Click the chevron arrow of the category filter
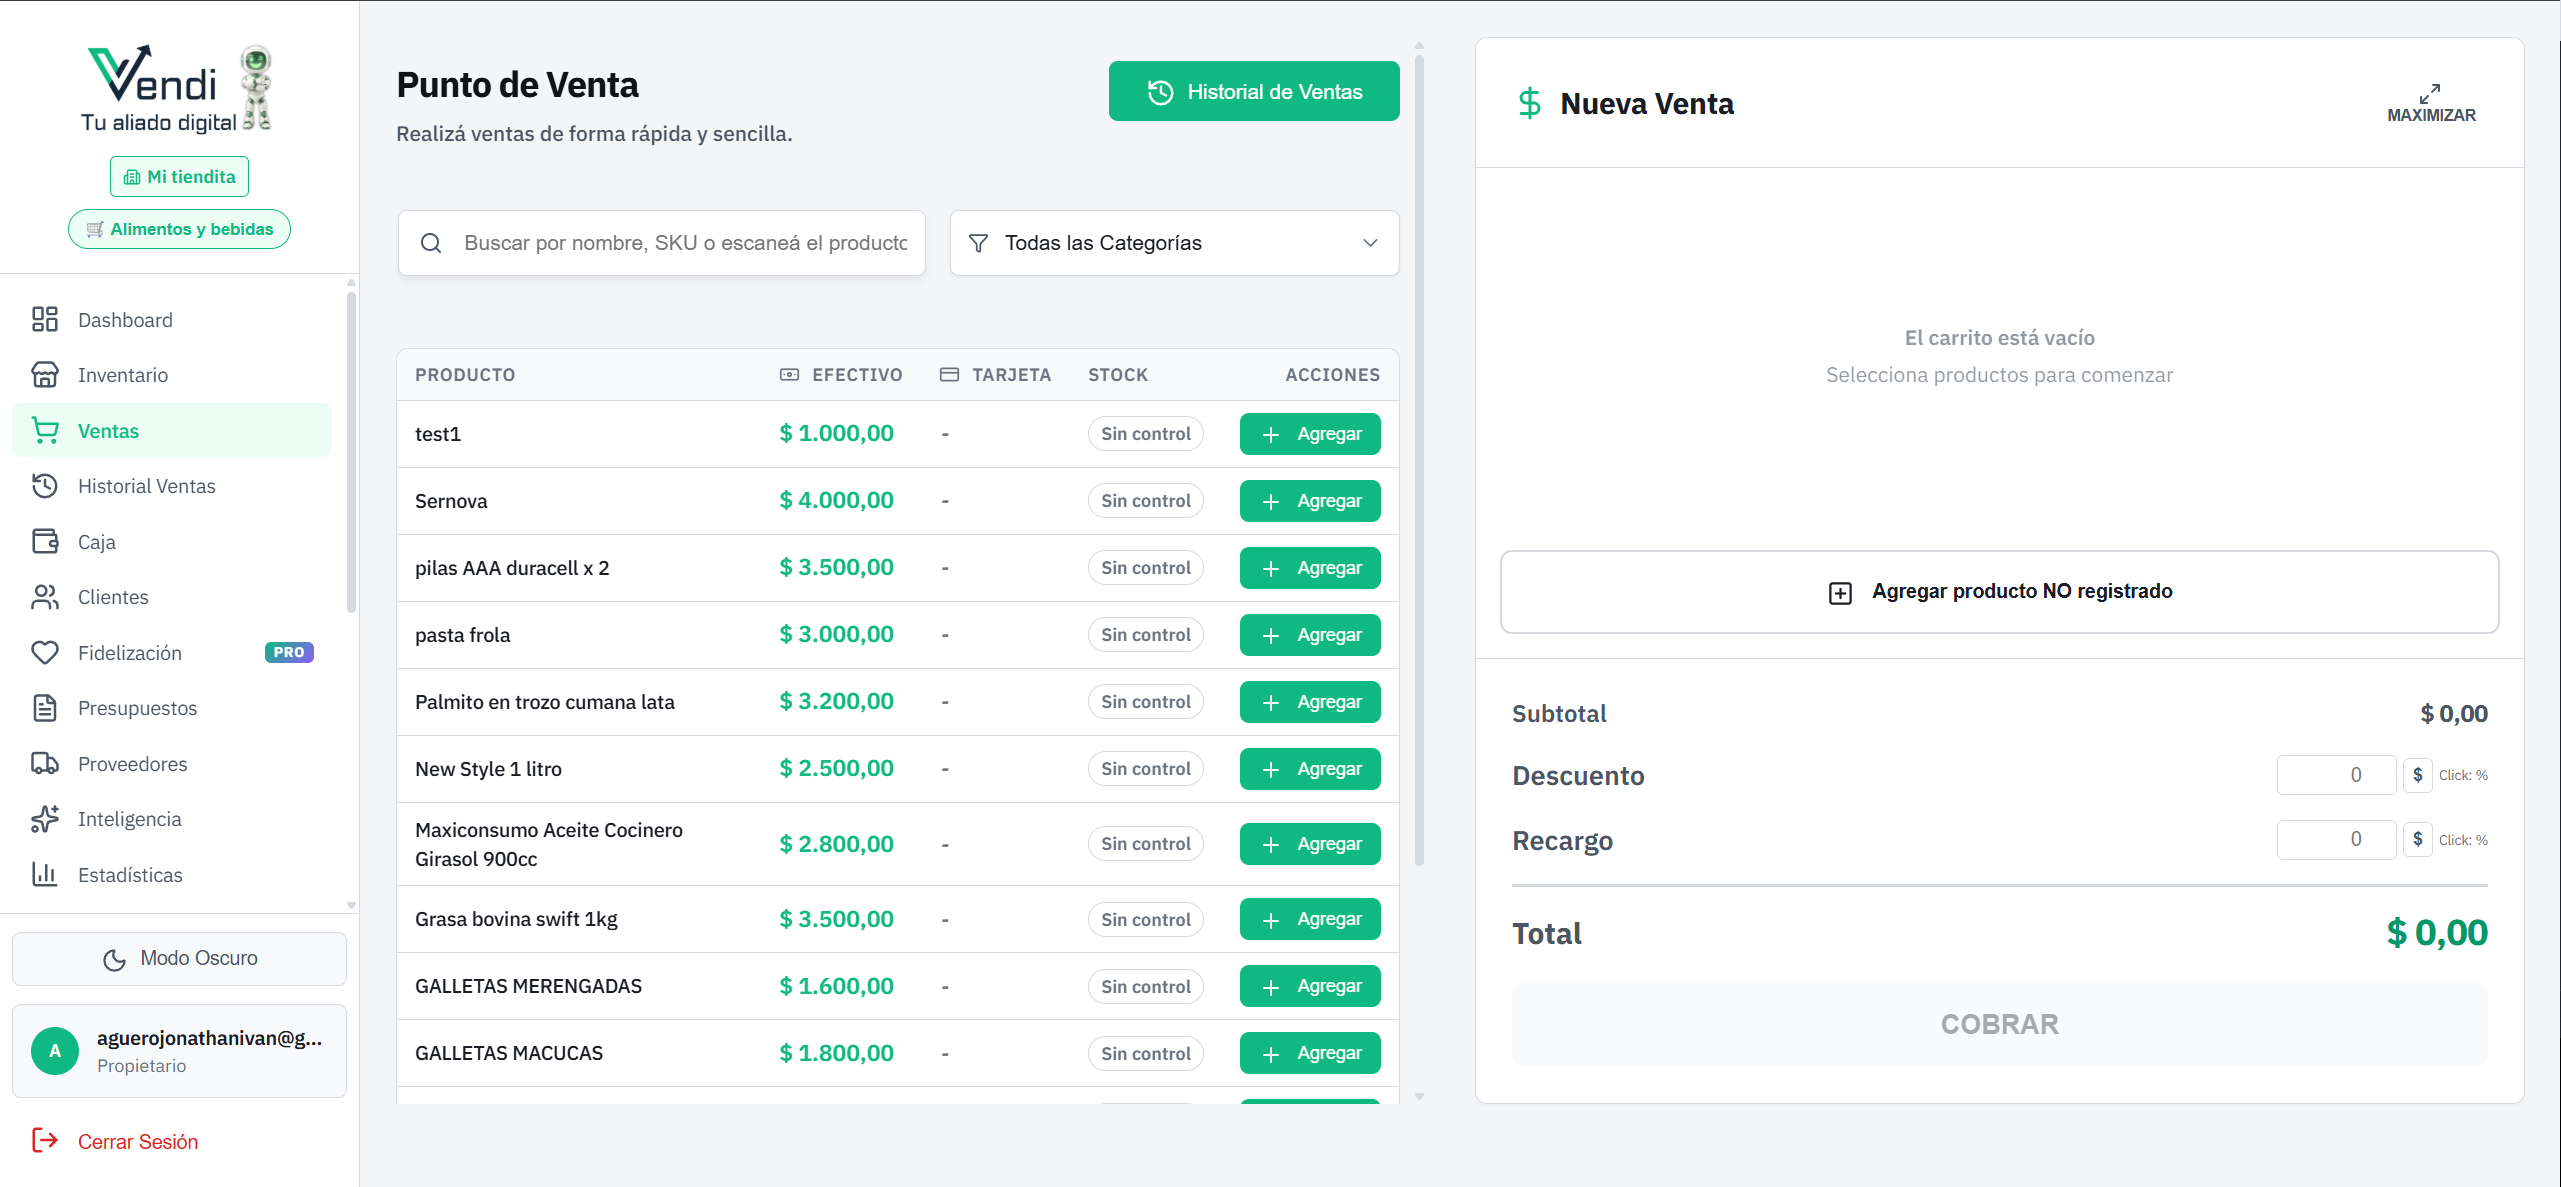 tap(1370, 243)
